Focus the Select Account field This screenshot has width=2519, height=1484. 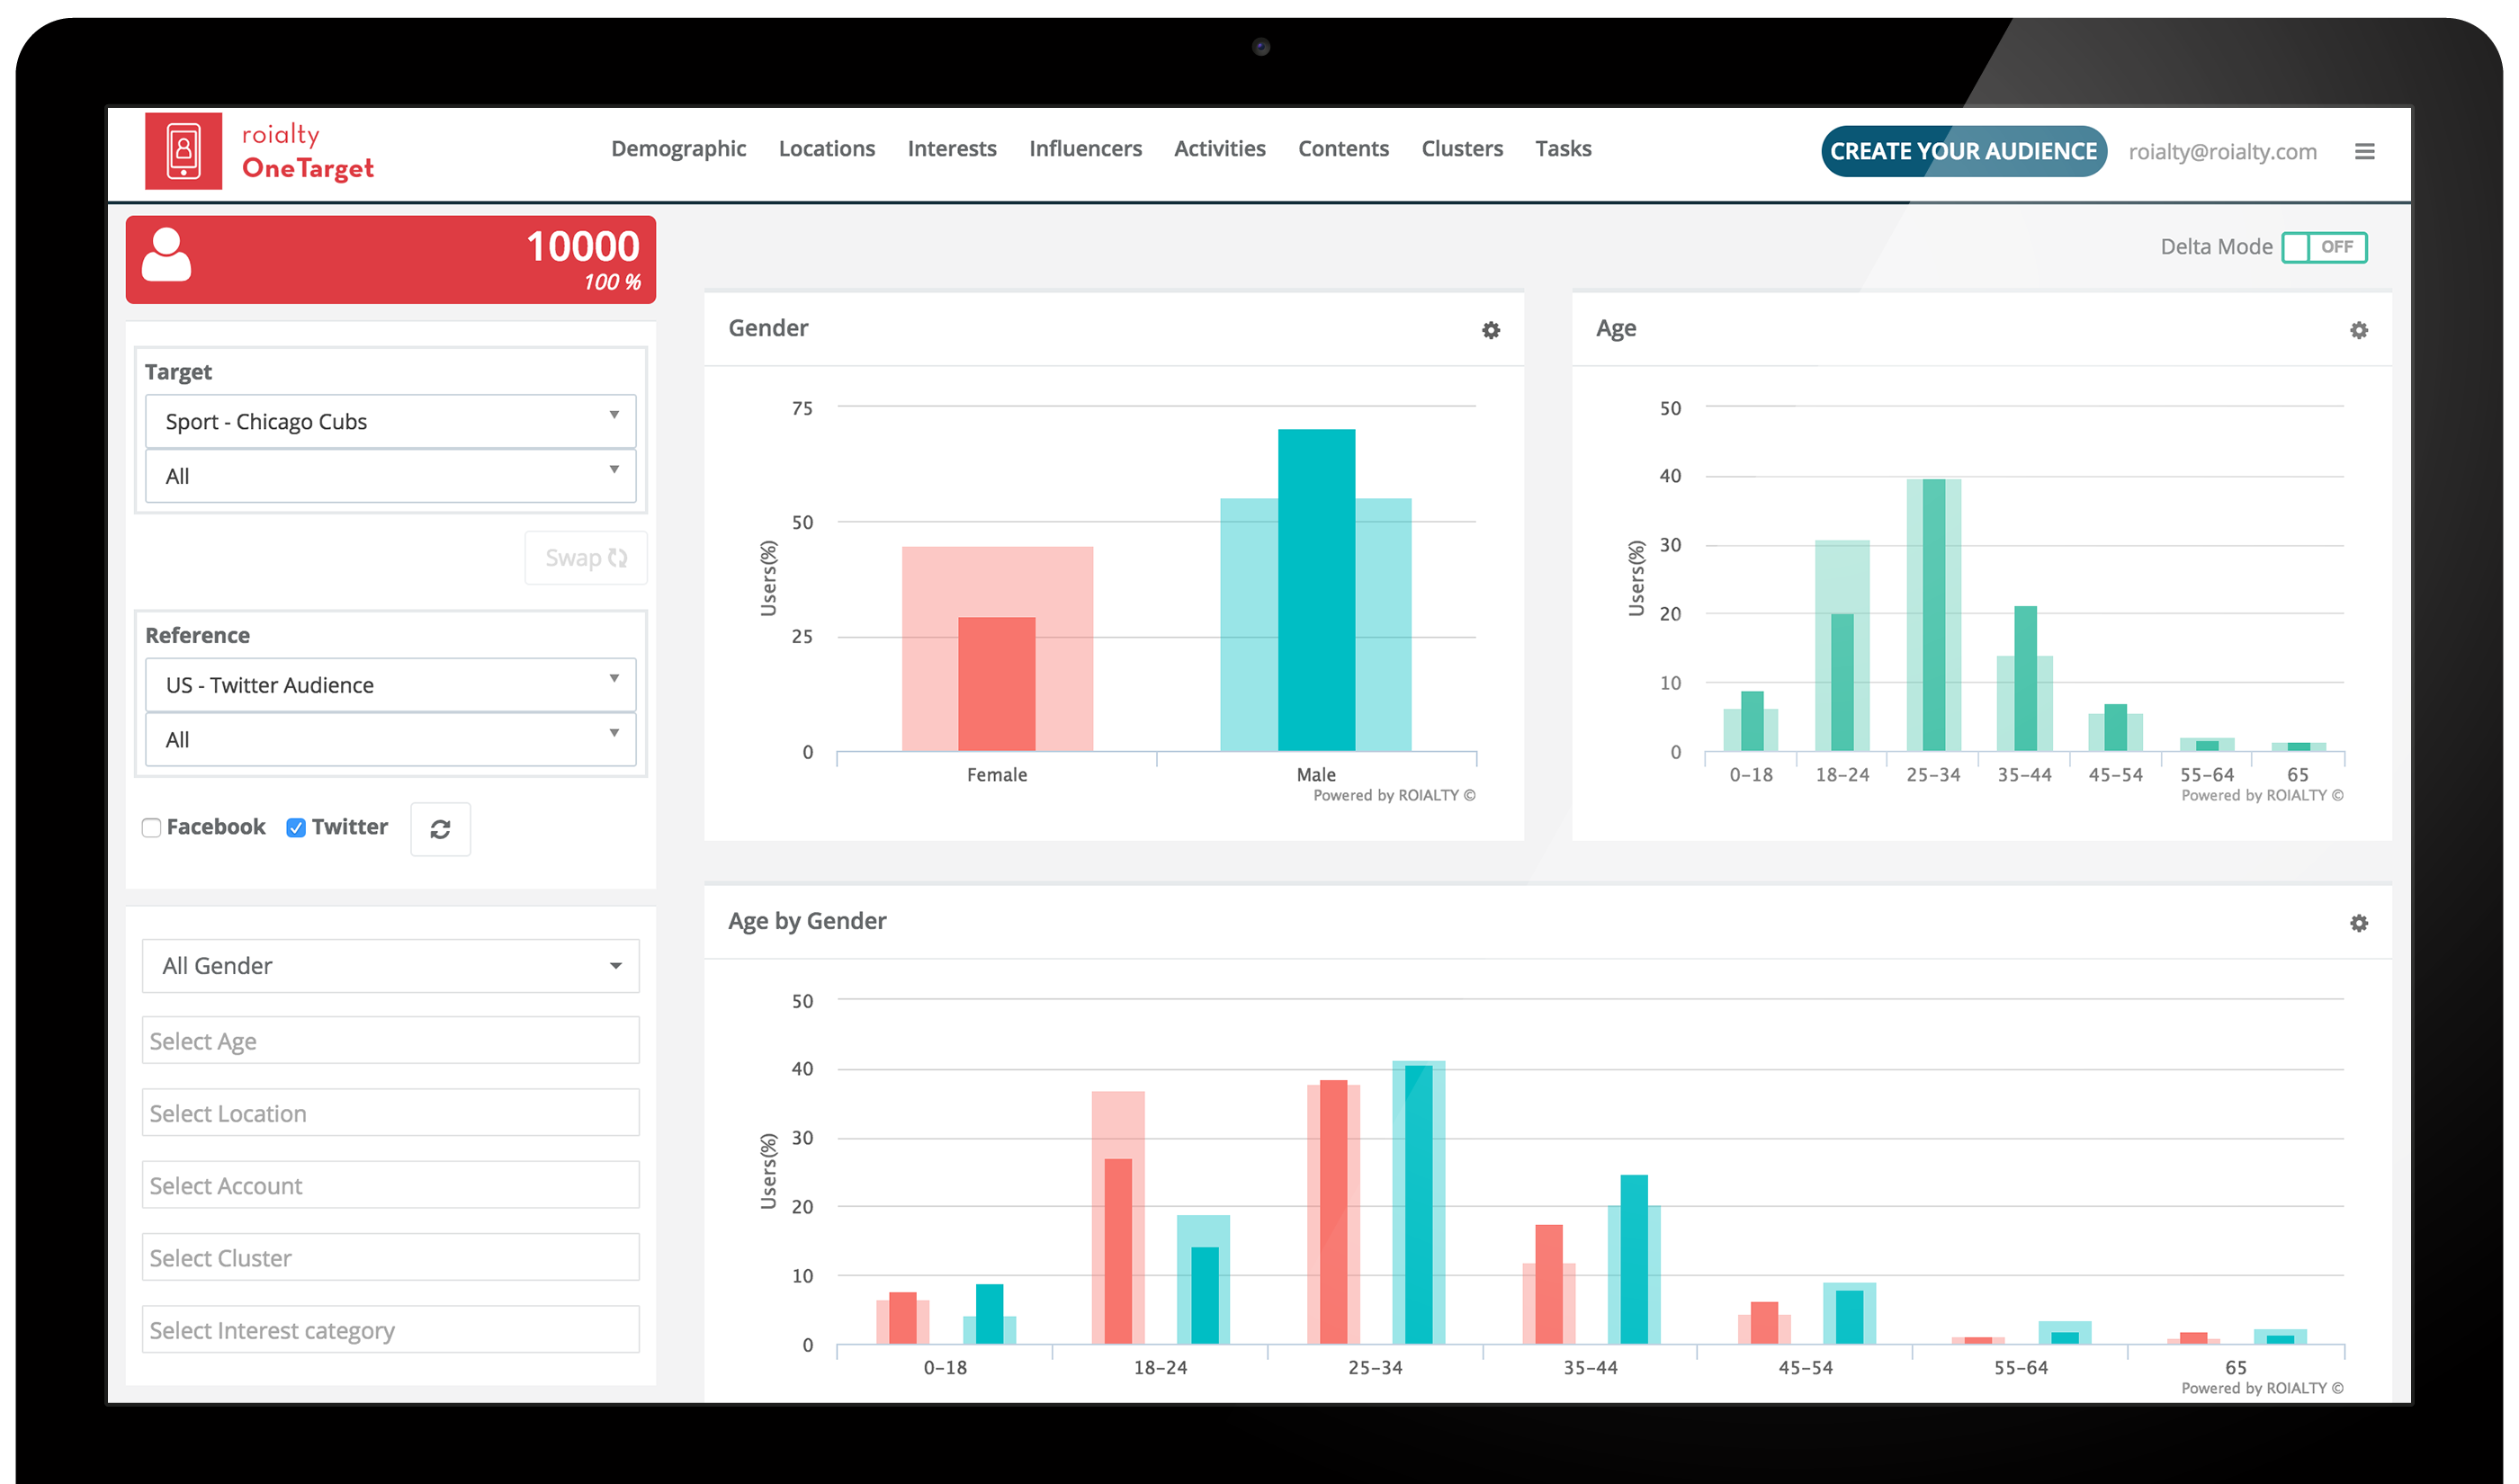(x=390, y=1185)
